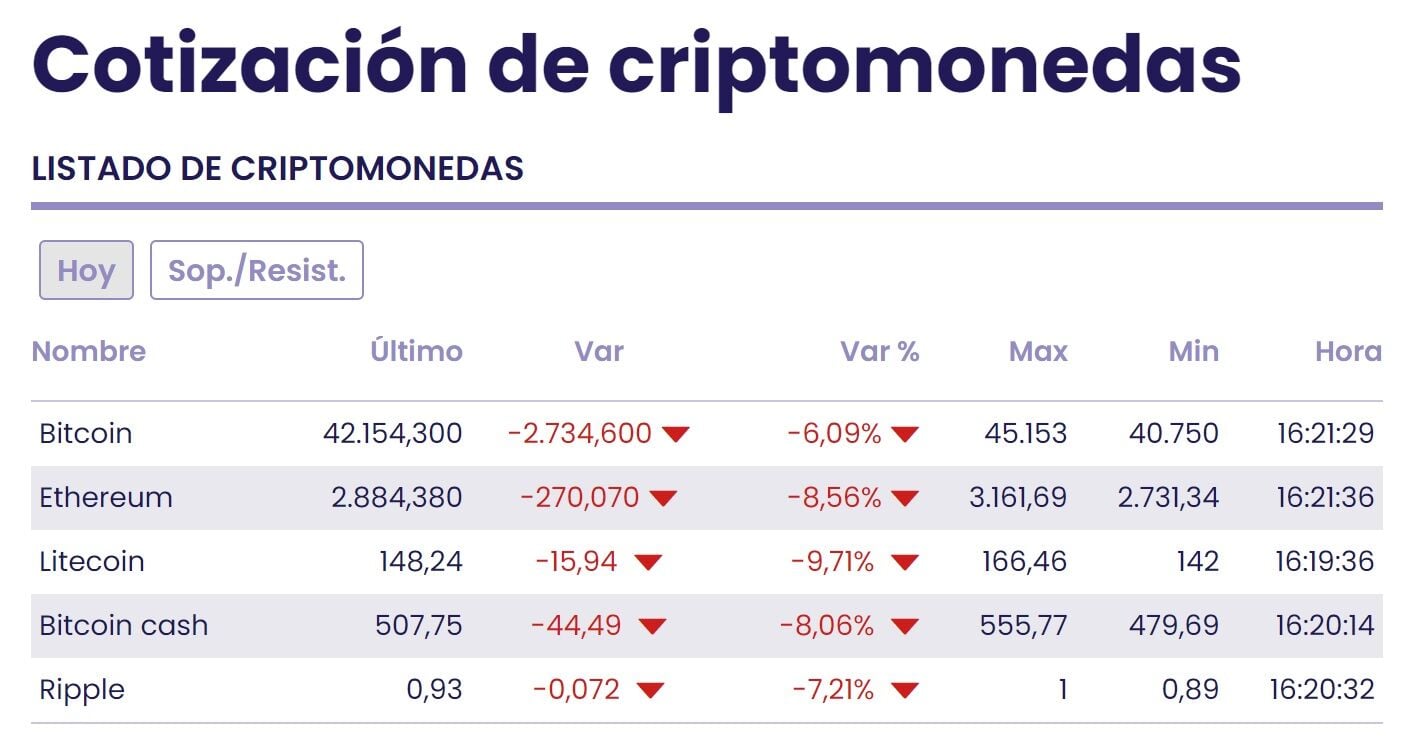Open the Ripple quote link

[82, 690]
